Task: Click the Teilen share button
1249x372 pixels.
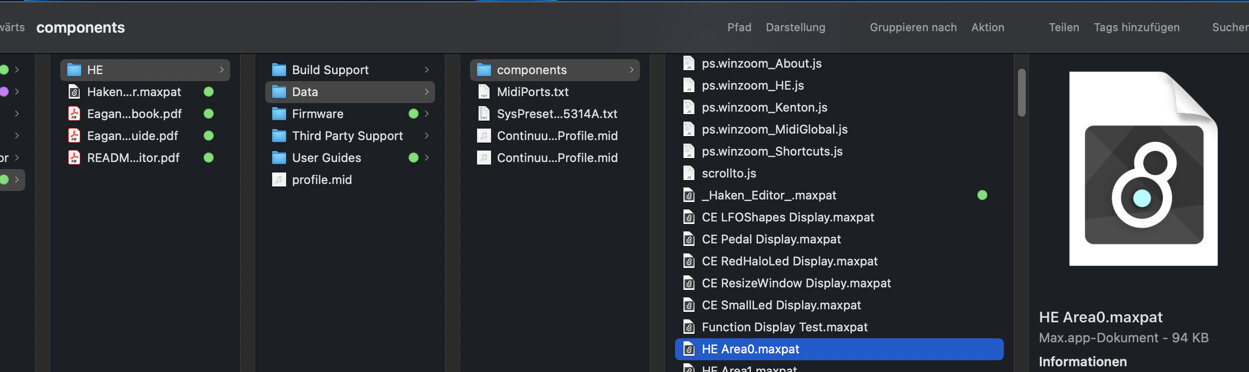Action: click(1064, 28)
